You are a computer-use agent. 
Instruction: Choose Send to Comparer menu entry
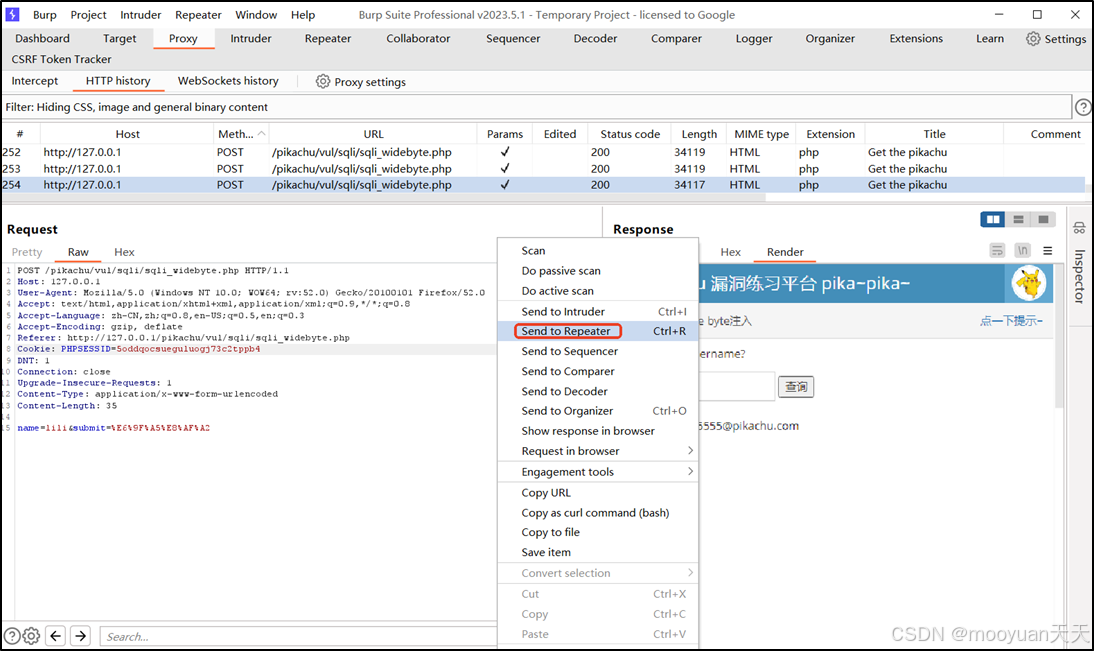(x=598, y=371)
